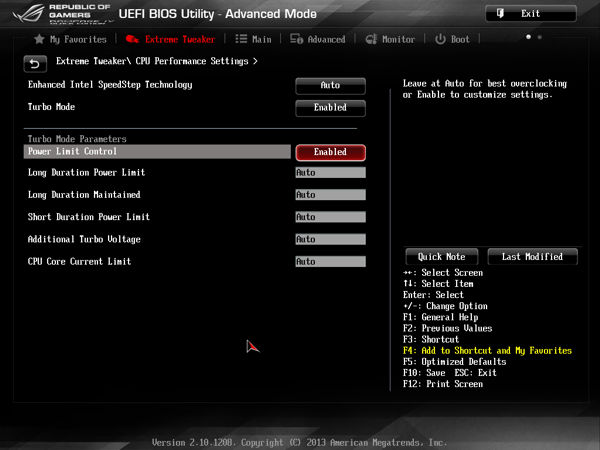This screenshot has height=450, width=600.
Task: Click Long Duration Power Limit value field
Action: [331, 173]
